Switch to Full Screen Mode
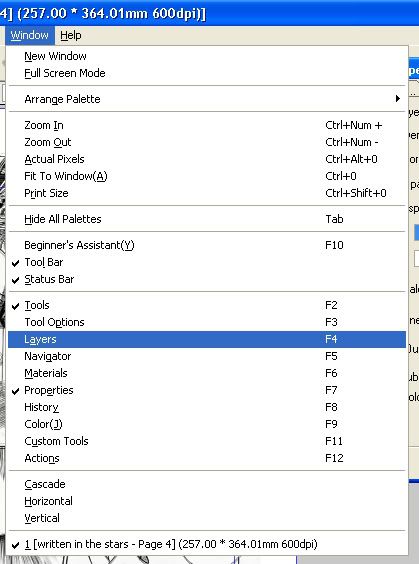The height and width of the screenshot is (564, 419). 207,73
